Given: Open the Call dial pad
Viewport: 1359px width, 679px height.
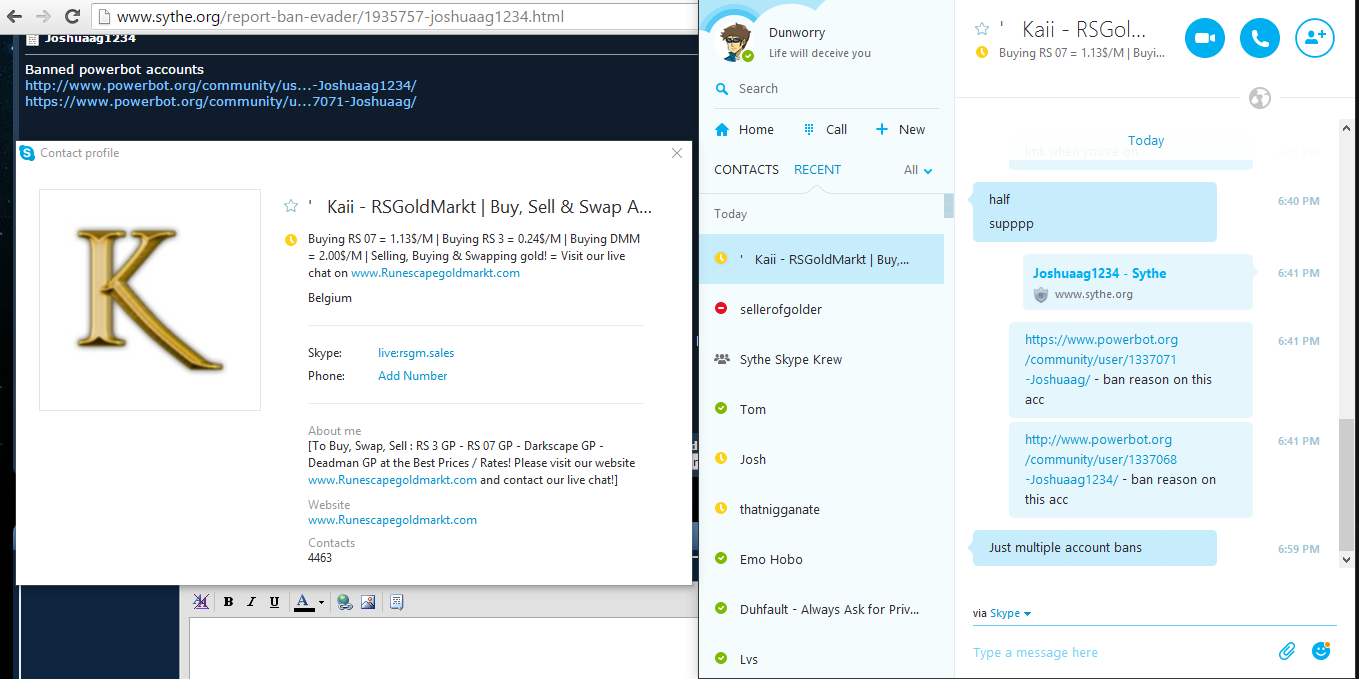Looking at the screenshot, I should point(825,129).
